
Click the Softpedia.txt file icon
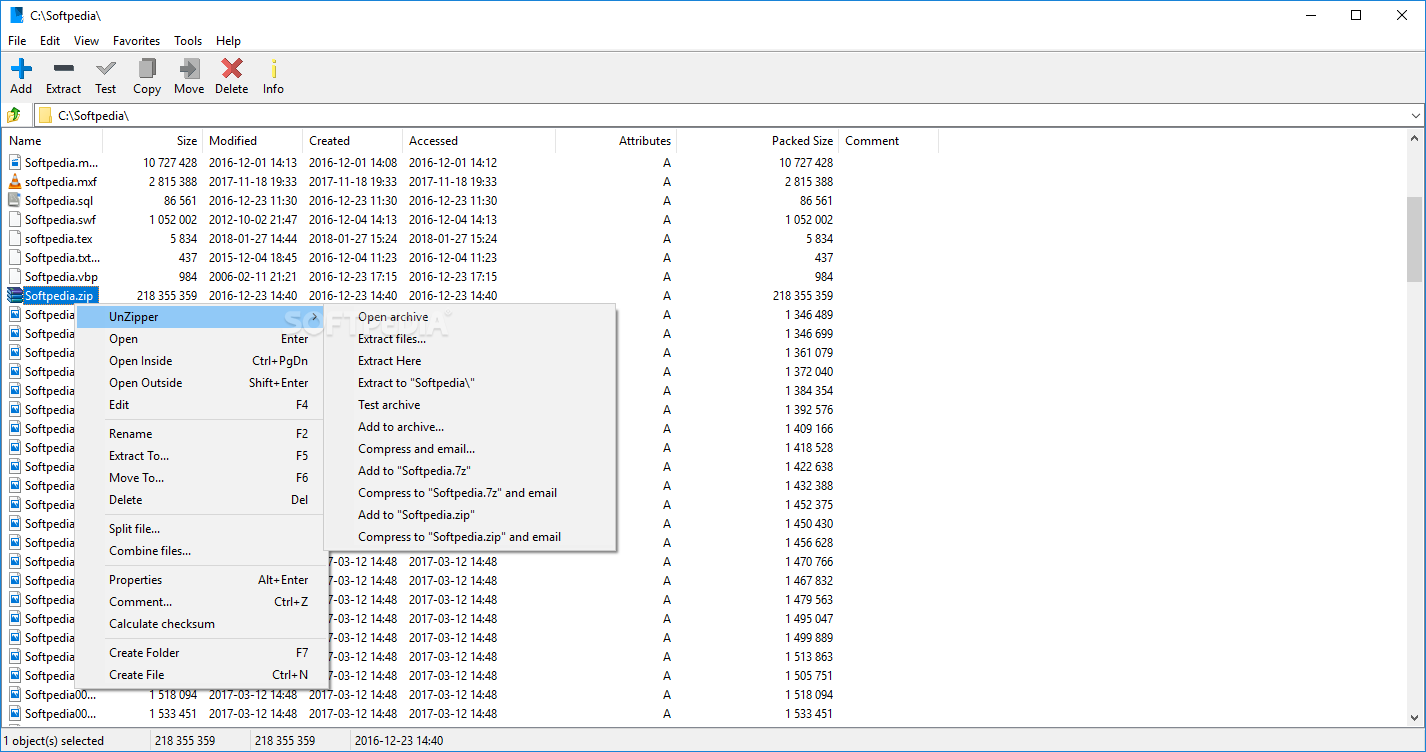(x=14, y=257)
